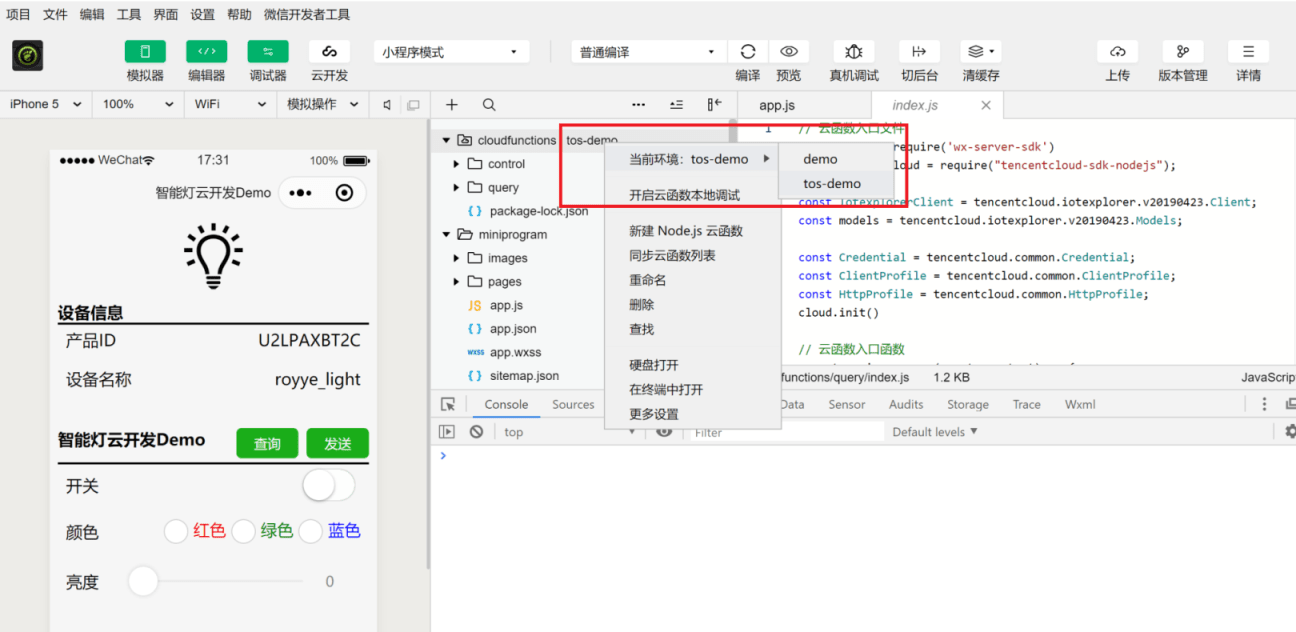
Task: Click the plus icon to add file
Action: [x=452, y=104]
